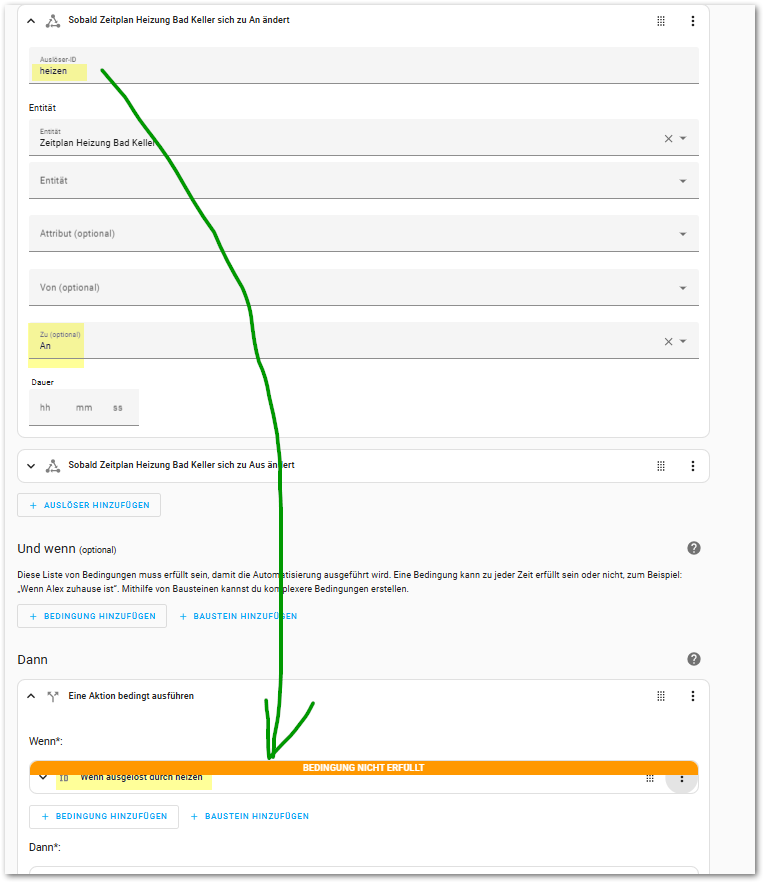The image size is (764, 883).
Task: Clear the Zeitplan Heizung Bad Keller entity
Action: pos(668,139)
